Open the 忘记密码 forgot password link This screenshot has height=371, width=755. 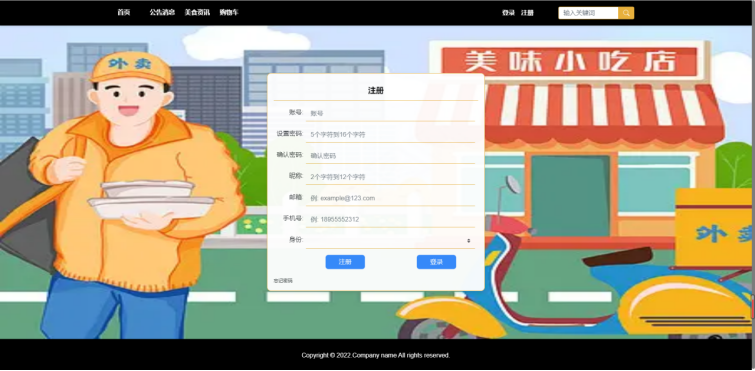pos(283,281)
